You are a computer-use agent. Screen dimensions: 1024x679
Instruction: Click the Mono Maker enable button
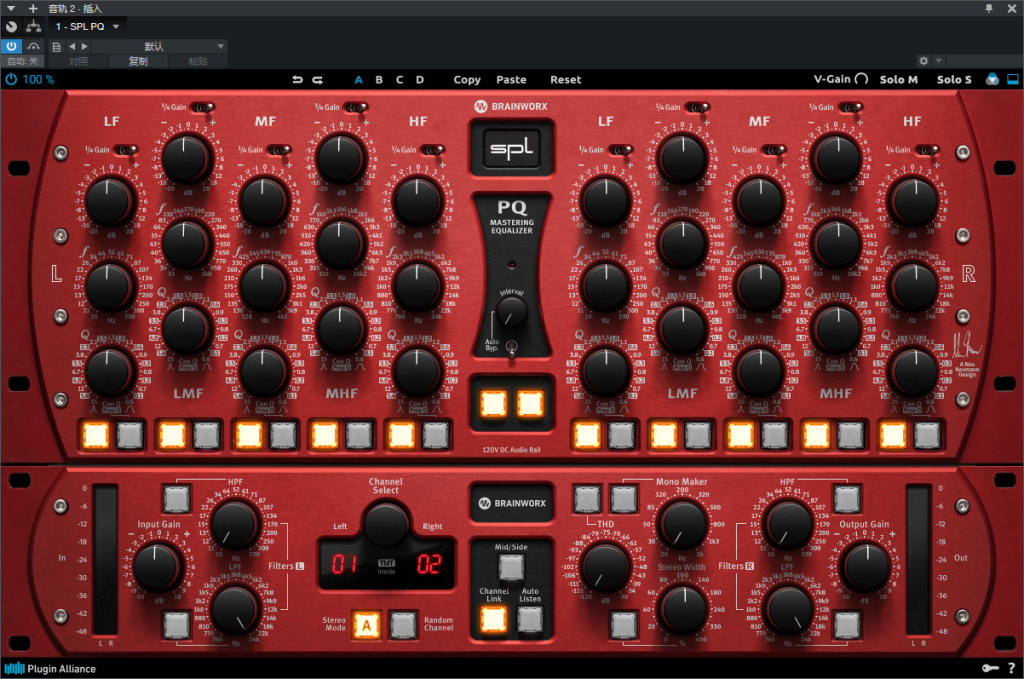pyautogui.click(x=624, y=499)
